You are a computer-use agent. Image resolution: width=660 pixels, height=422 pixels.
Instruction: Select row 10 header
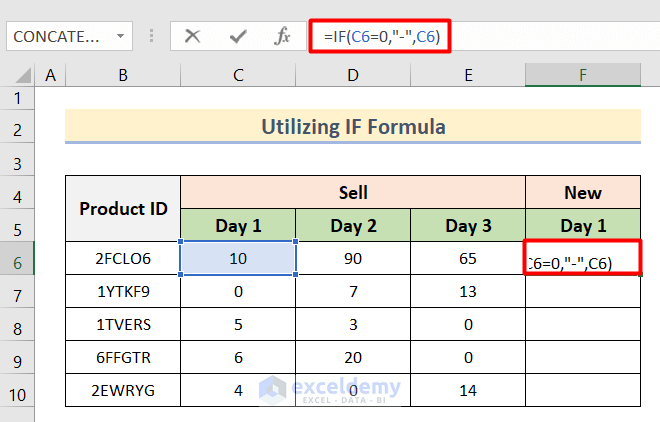(x=18, y=391)
